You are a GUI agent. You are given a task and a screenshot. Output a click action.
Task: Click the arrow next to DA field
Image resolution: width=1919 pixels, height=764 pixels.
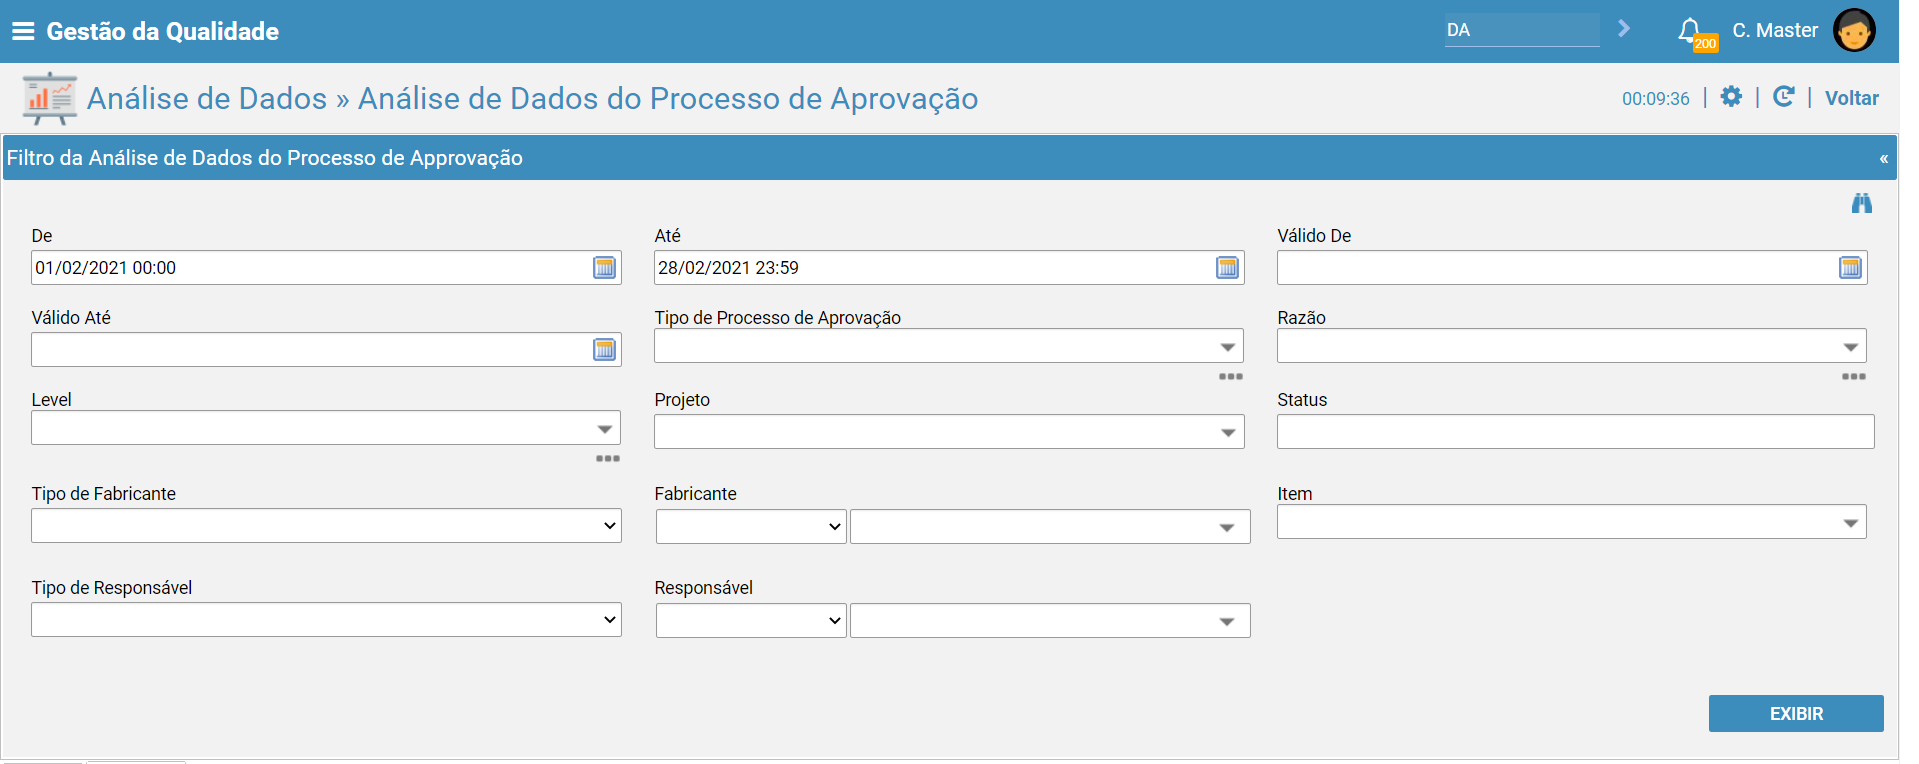pyautogui.click(x=1624, y=29)
